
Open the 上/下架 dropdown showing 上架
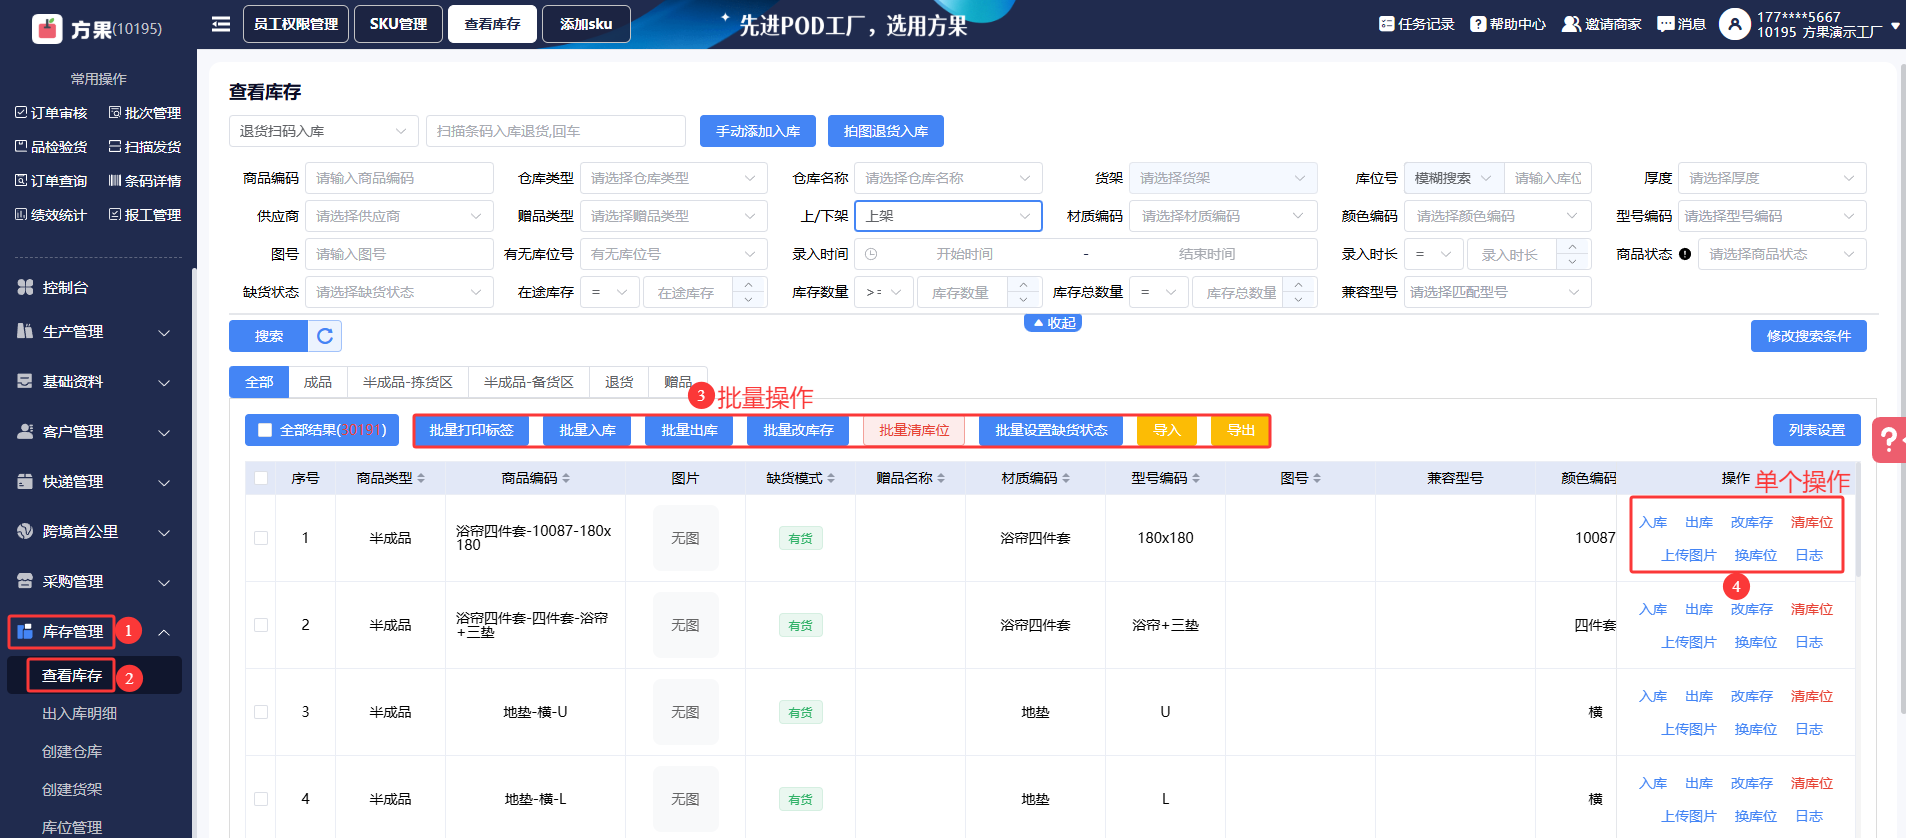(x=948, y=216)
